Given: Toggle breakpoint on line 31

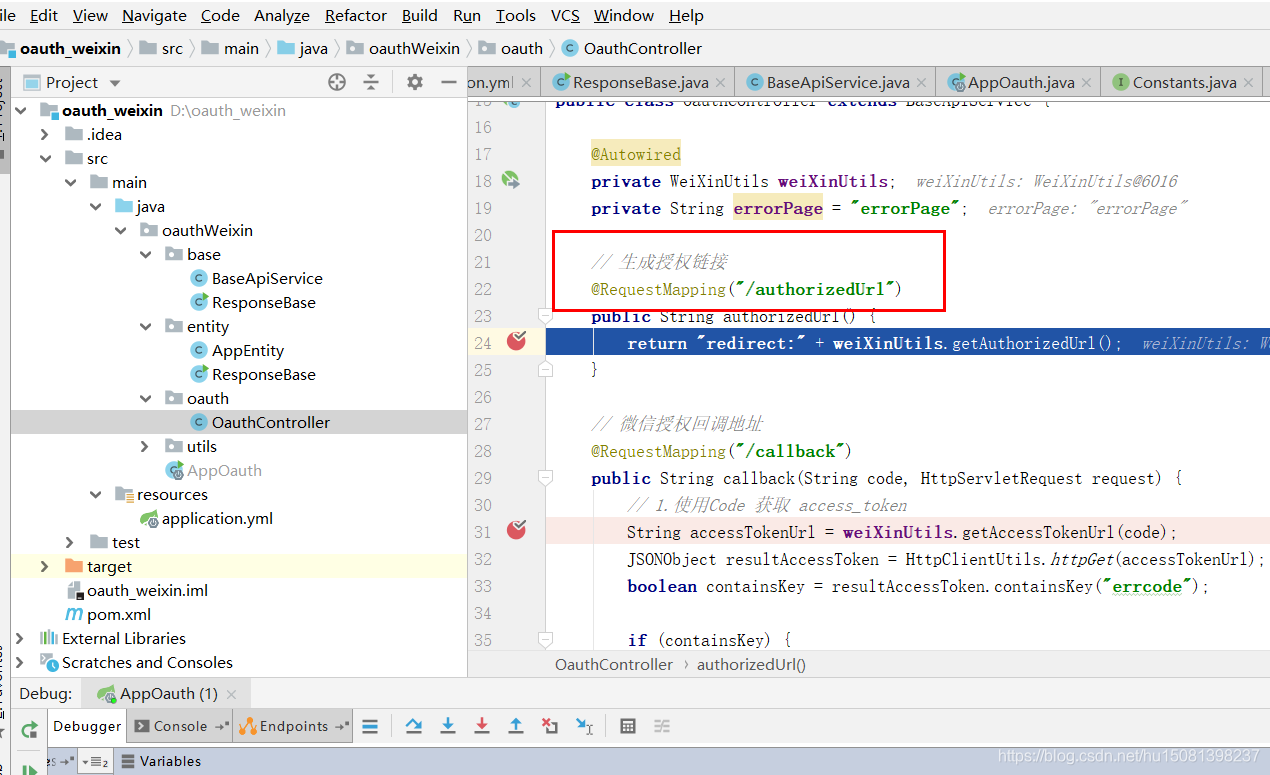Looking at the screenshot, I should [516, 531].
